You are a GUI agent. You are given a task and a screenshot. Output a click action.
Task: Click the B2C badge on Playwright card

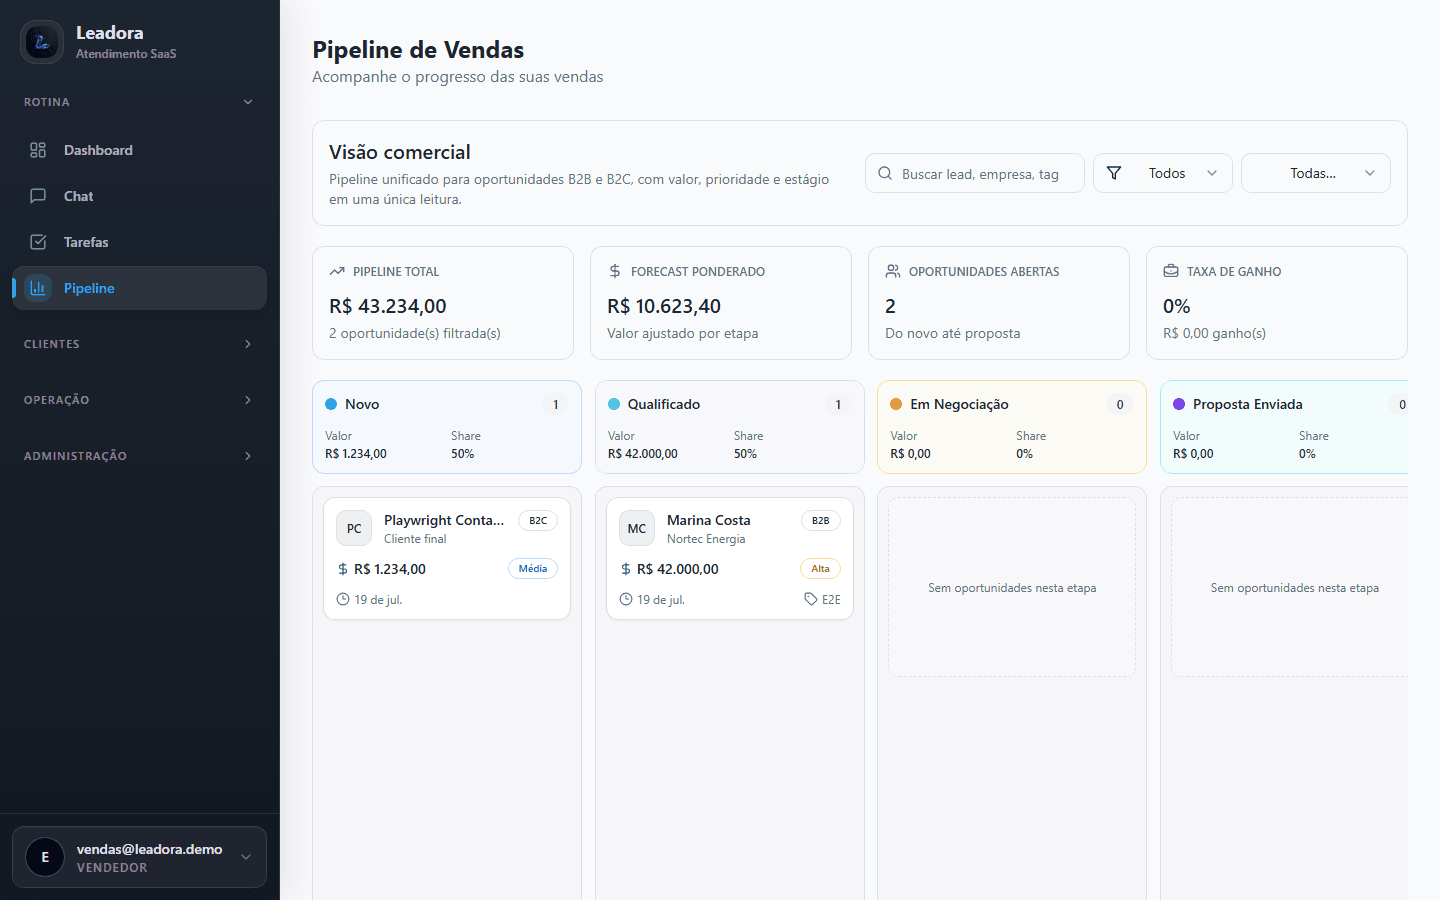pos(538,520)
